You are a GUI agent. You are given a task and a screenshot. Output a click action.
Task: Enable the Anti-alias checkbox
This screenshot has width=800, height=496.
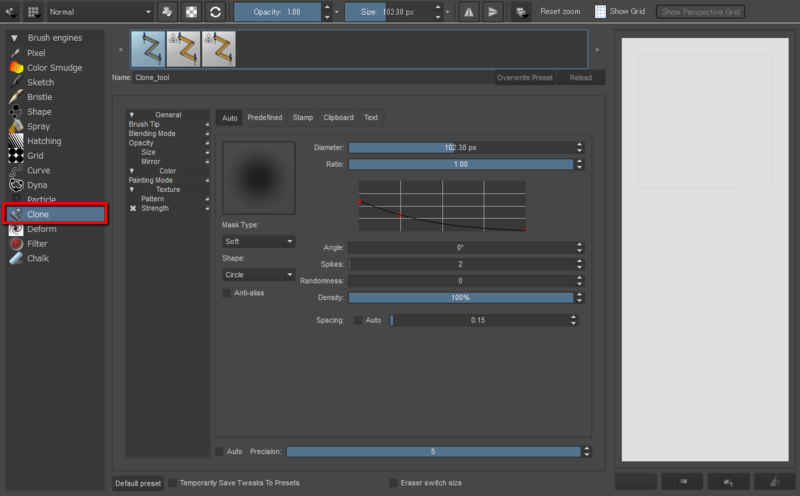227,293
